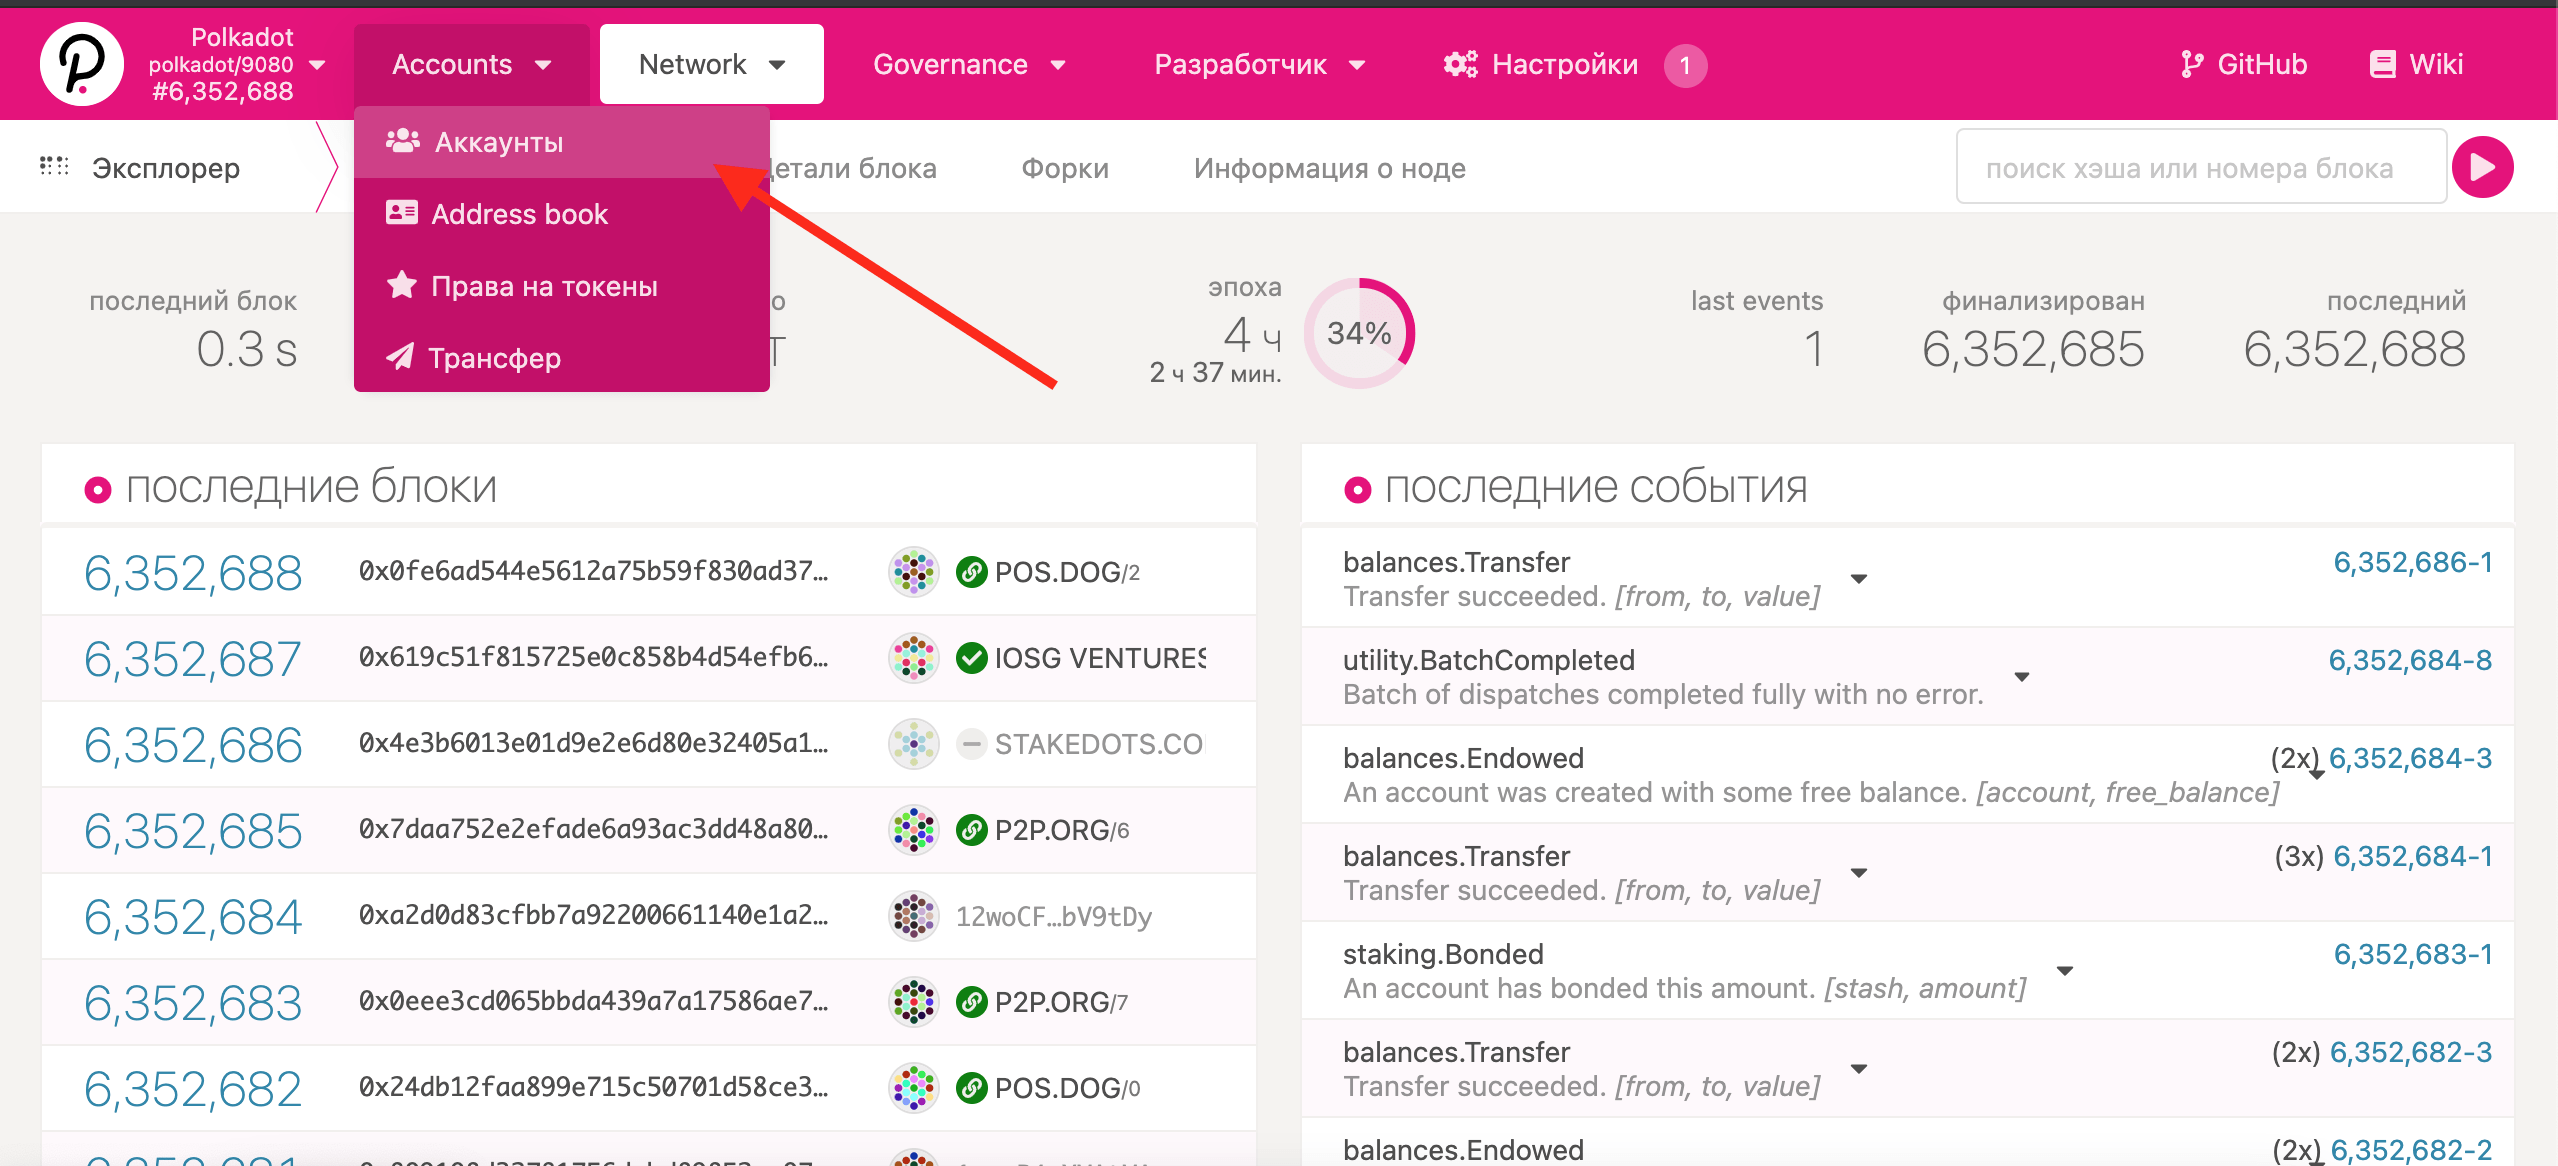Click the green verified badge for IOSG VENTURES
Viewport: 2558px width, 1166px height.
pos(971,658)
